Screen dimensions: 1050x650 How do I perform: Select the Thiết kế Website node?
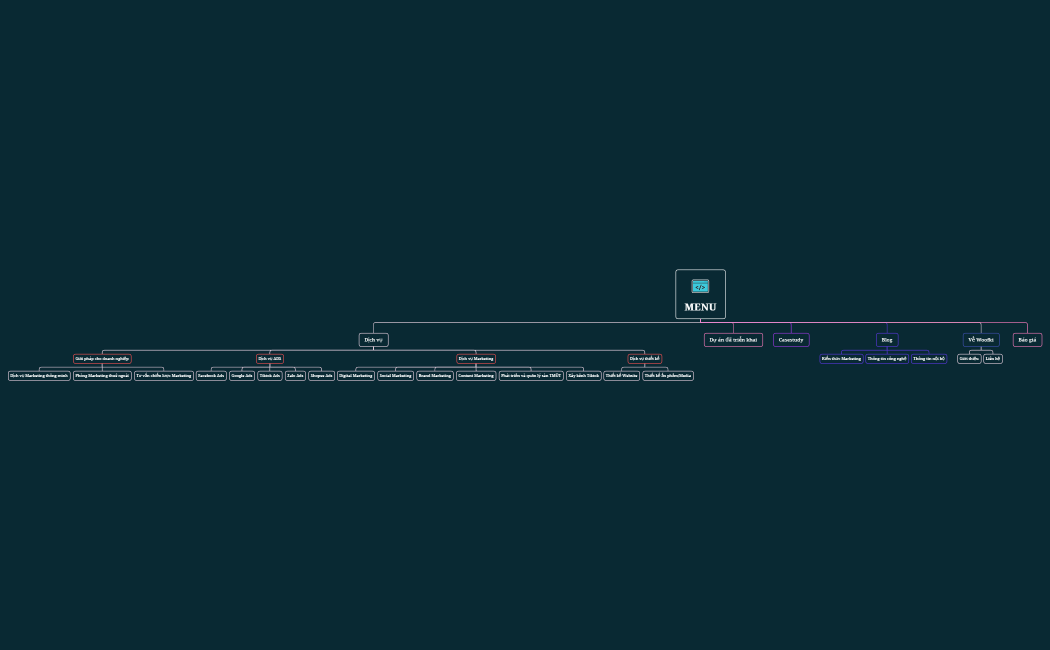tap(621, 376)
